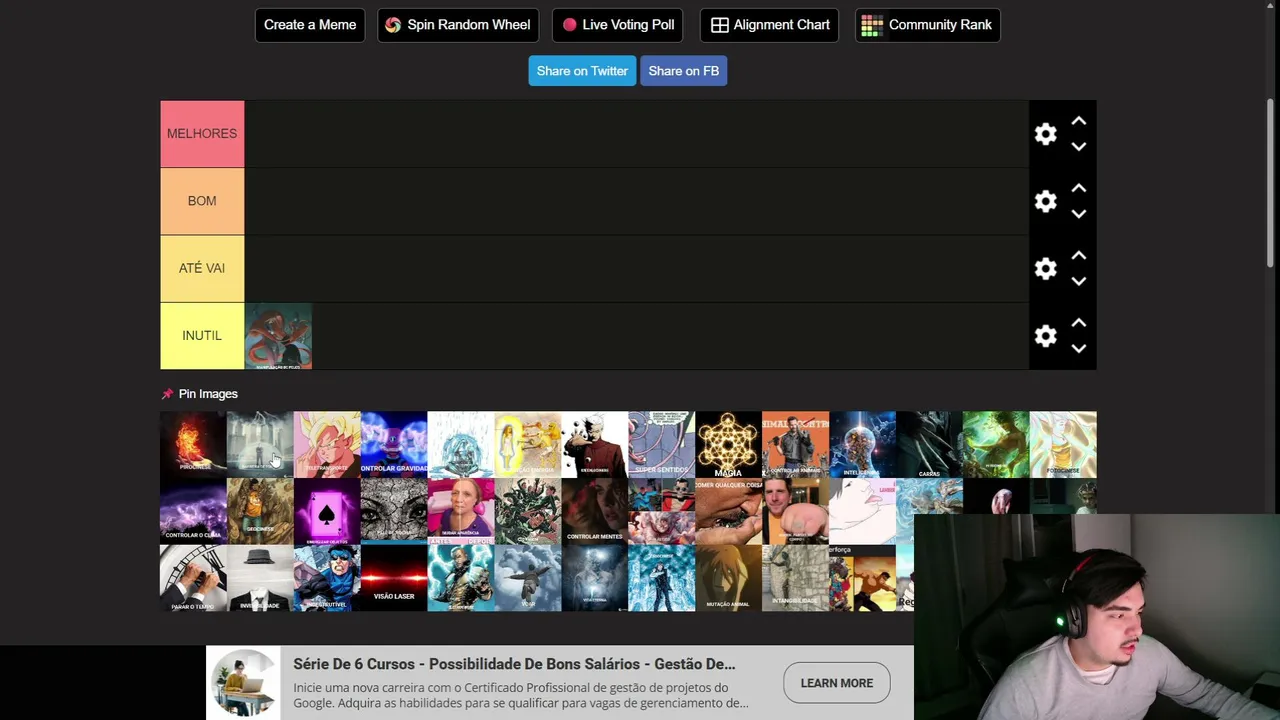Open settings gear for MELHORES tier
Viewport: 1280px width, 720px height.
pyautogui.click(x=1045, y=134)
